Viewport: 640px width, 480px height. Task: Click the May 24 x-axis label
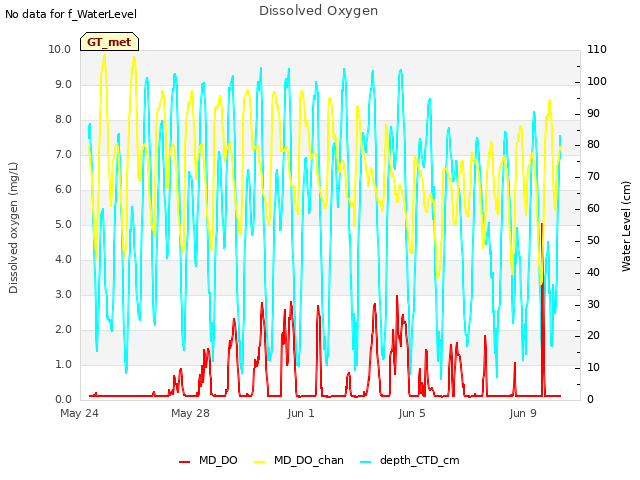(79, 413)
